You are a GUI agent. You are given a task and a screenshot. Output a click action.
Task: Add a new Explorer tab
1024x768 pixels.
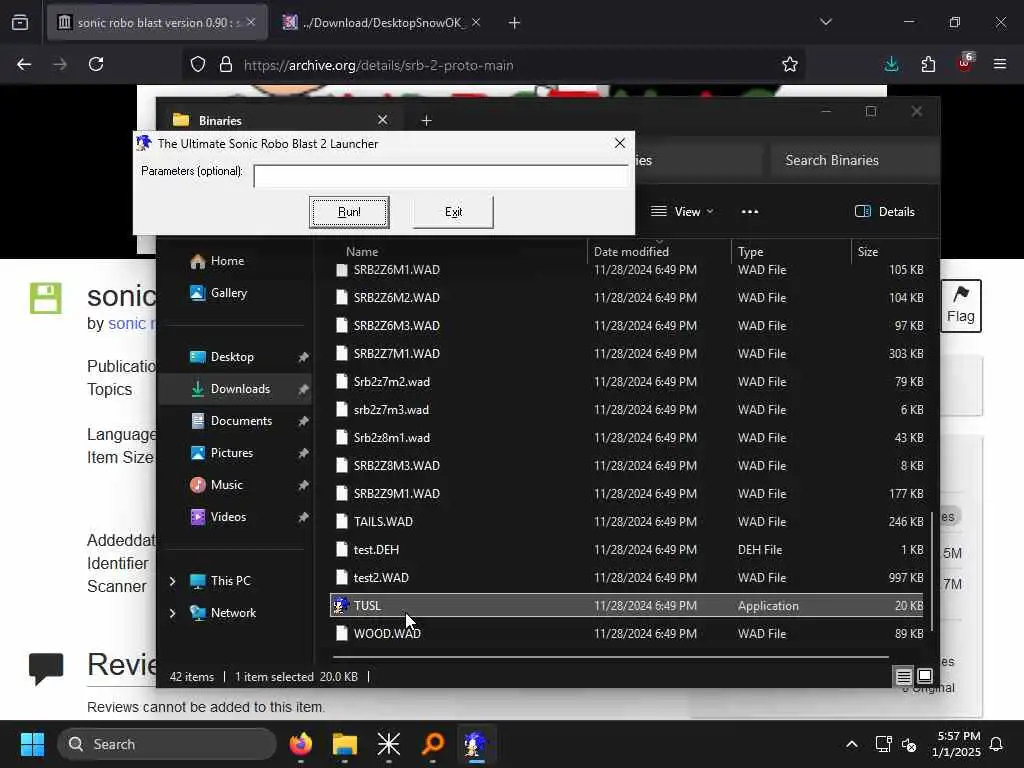(426, 120)
